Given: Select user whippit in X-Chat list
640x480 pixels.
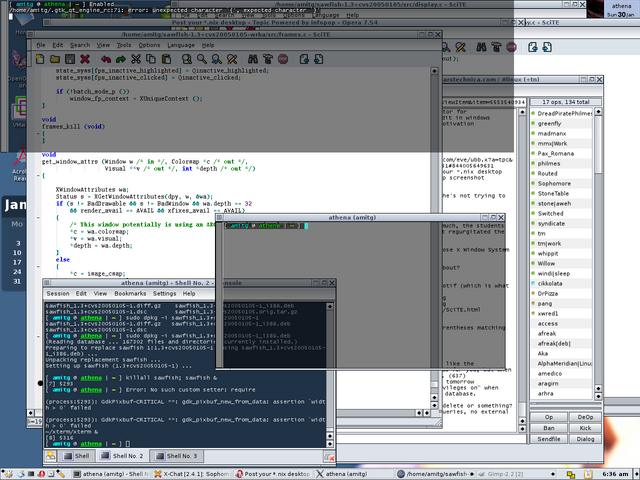Looking at the screenshot, I should click(561, 253).
